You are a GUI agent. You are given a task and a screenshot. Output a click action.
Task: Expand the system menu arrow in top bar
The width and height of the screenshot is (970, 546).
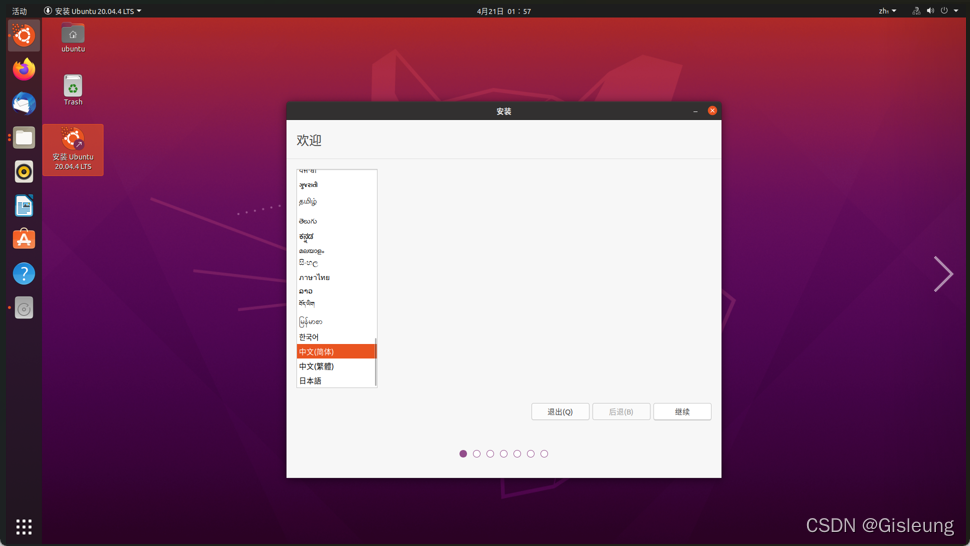pos(956,11)
